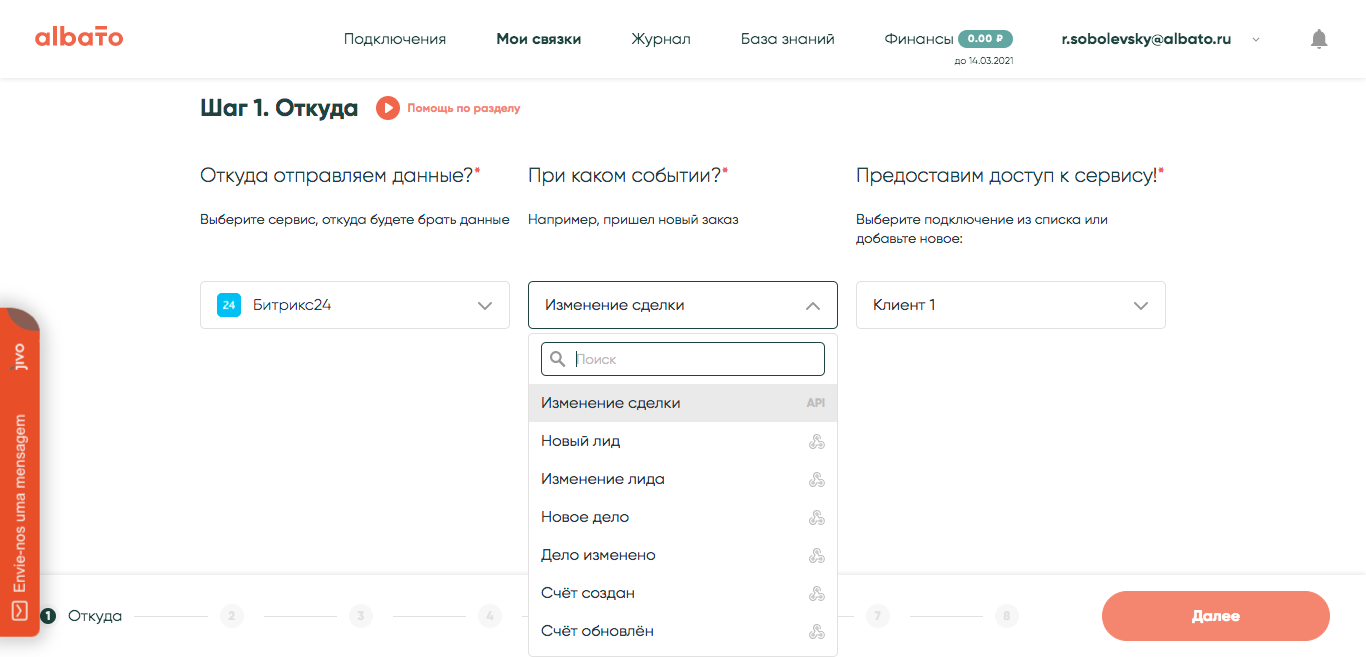Play the section help video icon
Viewport: 1366px width, 657px height.
[388, 108]
